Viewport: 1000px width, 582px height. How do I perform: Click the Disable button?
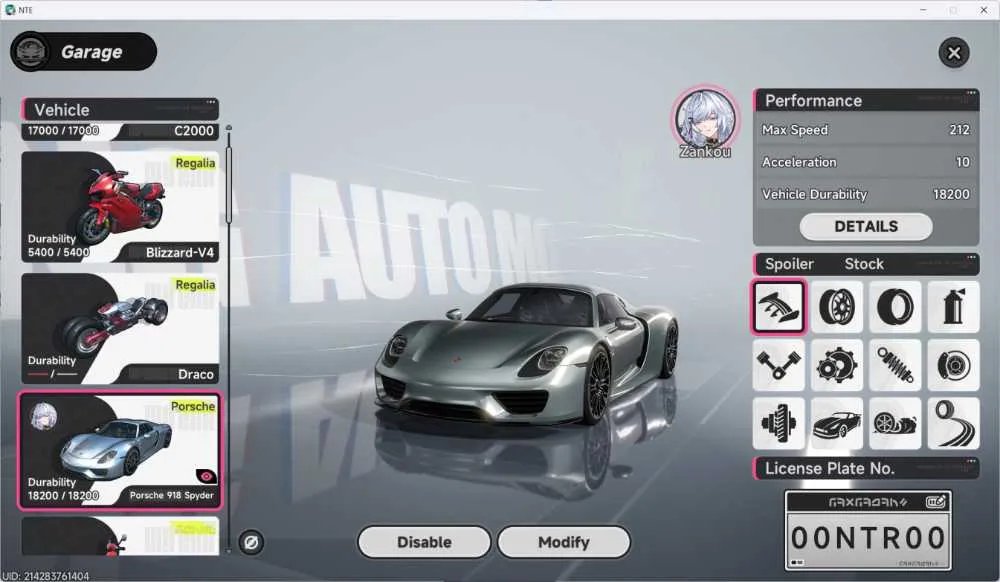[x=424, y=542]
